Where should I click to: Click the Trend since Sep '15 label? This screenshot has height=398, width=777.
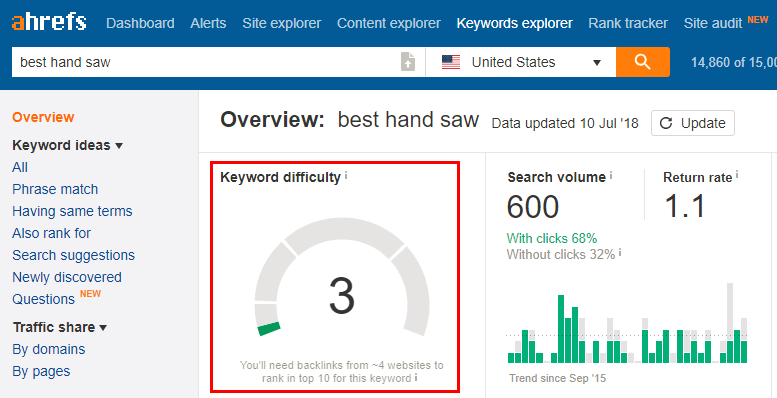click(557, 378)
